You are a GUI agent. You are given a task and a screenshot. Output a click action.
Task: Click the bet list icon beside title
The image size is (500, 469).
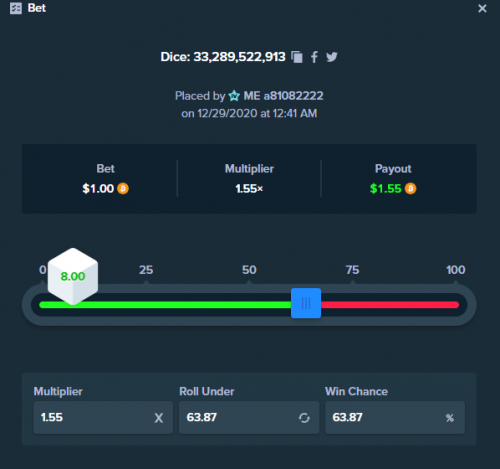point(16,8)
